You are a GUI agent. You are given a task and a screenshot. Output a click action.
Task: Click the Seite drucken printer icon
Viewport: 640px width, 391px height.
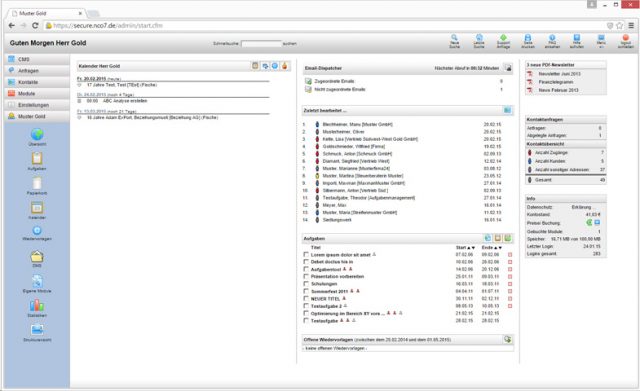pos(528,38)
